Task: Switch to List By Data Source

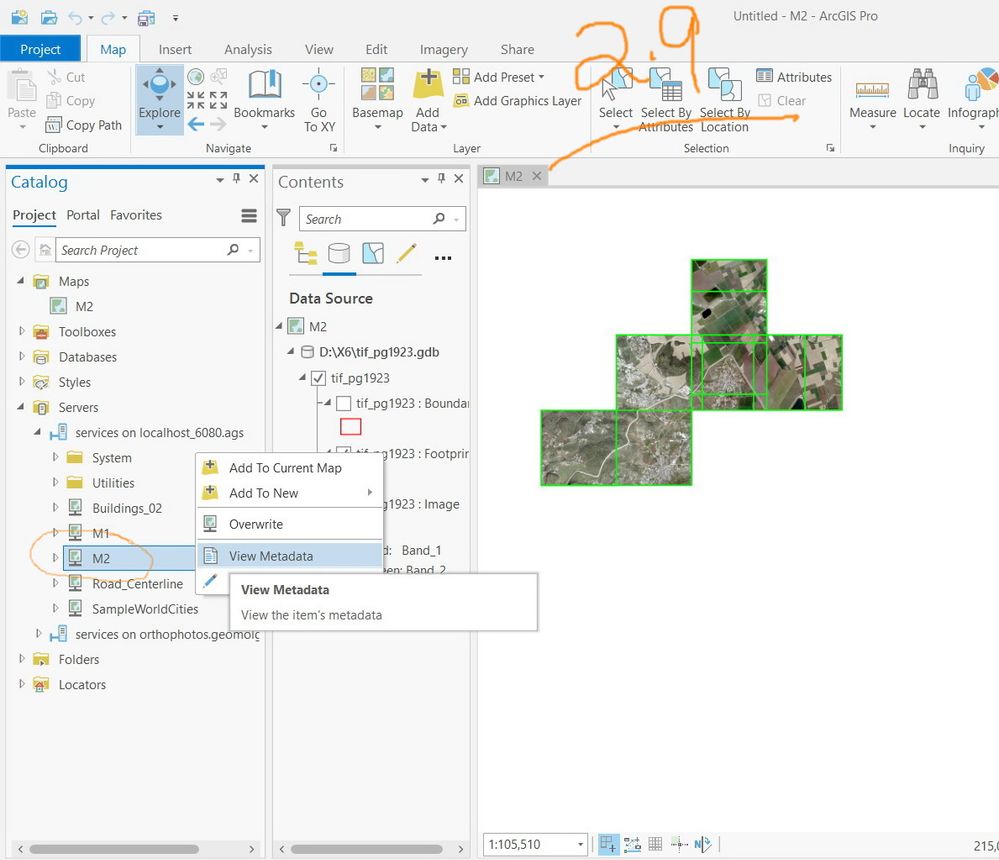Action: coord(339,254)
